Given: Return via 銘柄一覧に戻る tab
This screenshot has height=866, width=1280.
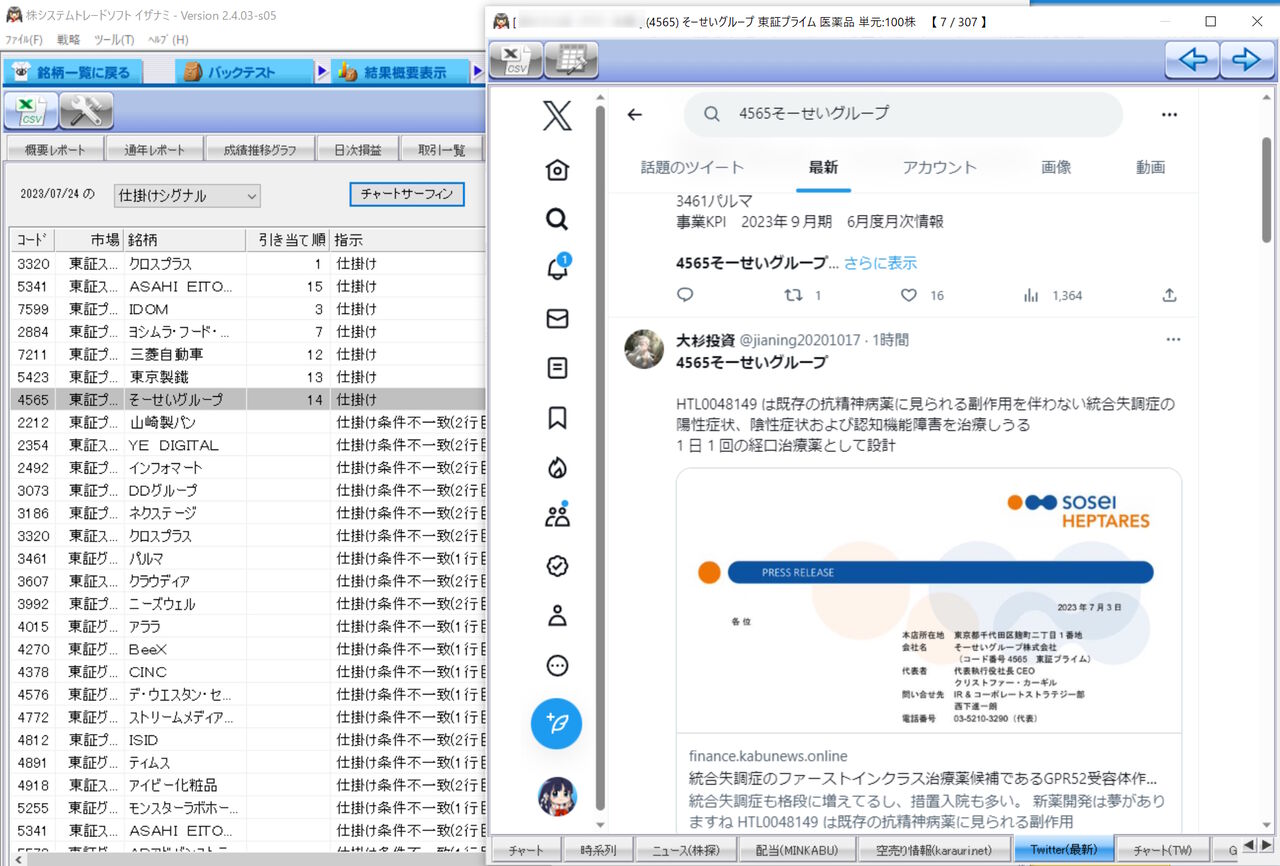Looking at the screenshot, I should click(x=72, y=72).
